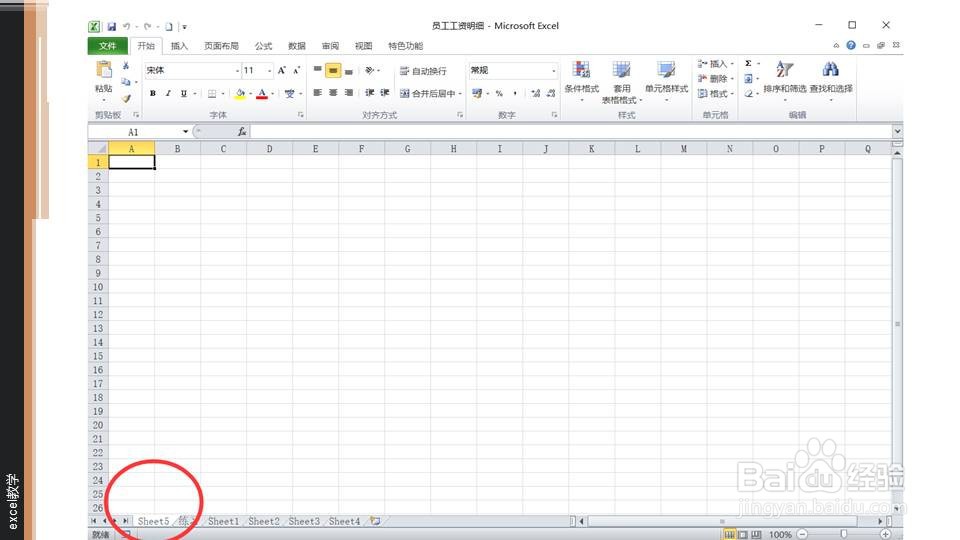Decrease the number of decimal places

(551, 94)
